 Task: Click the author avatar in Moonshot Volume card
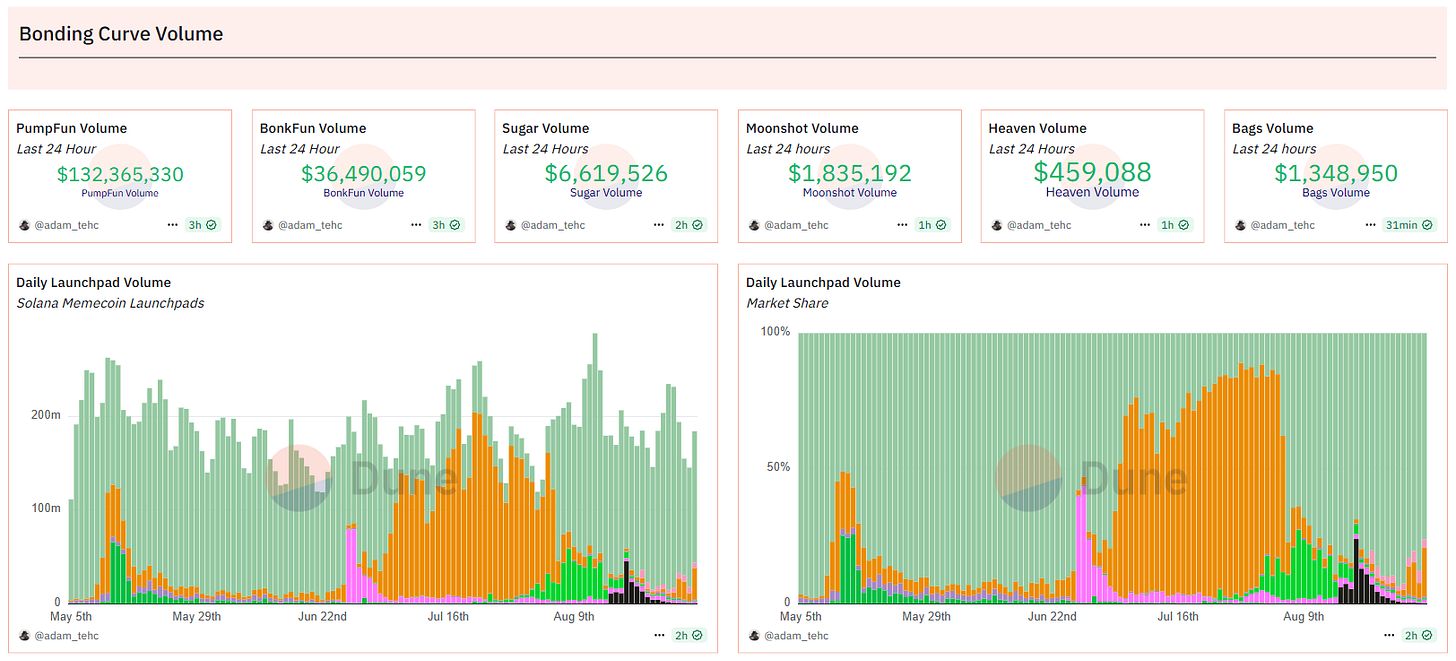tap(754, 225)
